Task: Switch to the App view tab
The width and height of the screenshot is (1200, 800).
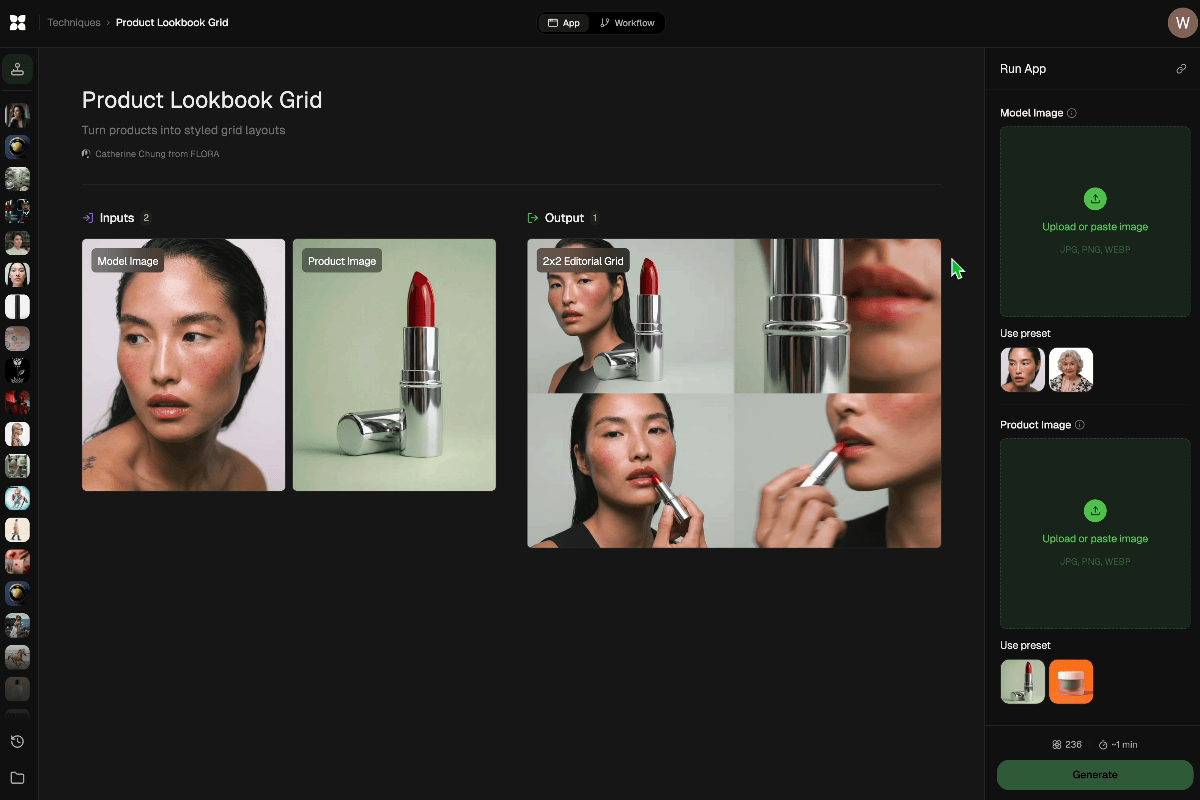Action: point(564,23)
